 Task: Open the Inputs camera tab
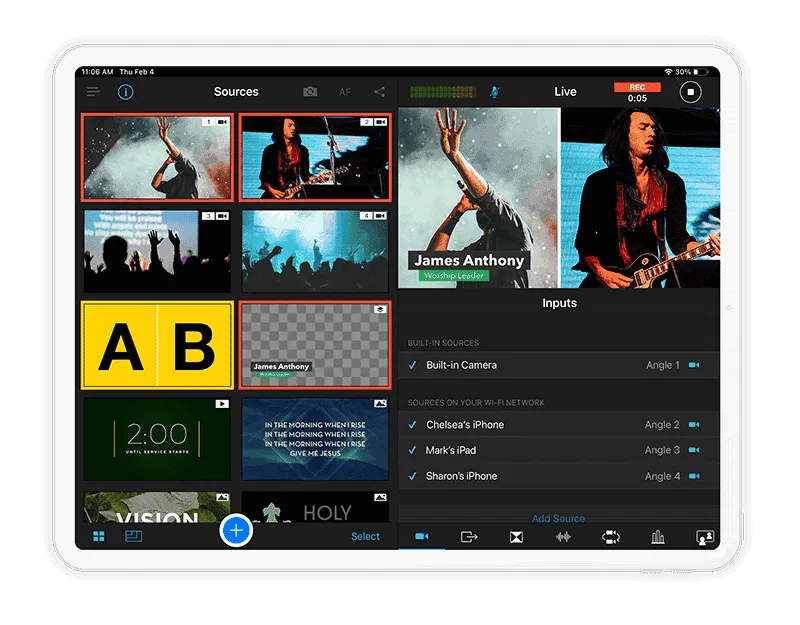(422, 537)
